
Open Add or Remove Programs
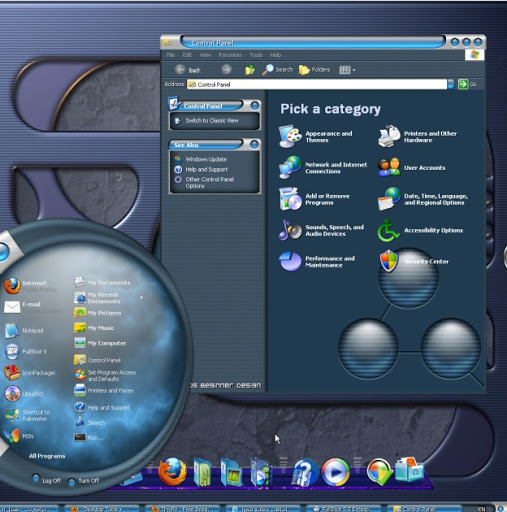[x=314, y=199]
